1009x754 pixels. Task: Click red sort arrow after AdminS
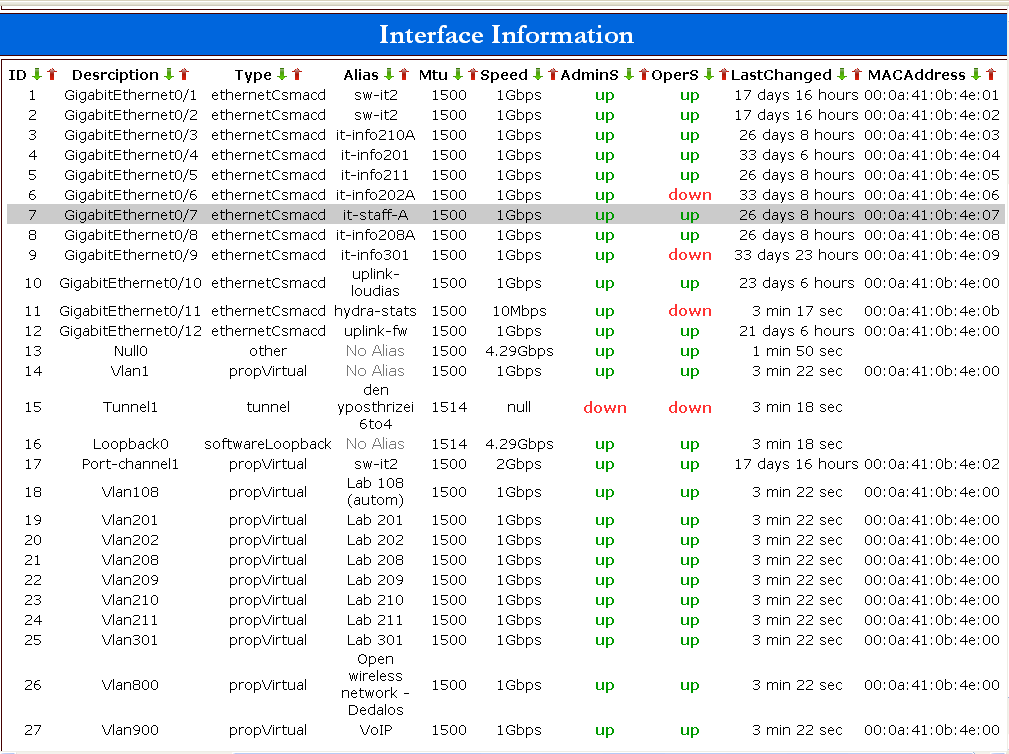(x=644, y=75)
